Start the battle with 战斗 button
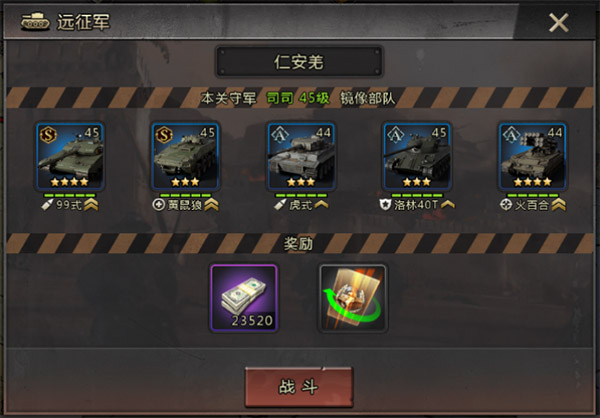 click(299, 387)
